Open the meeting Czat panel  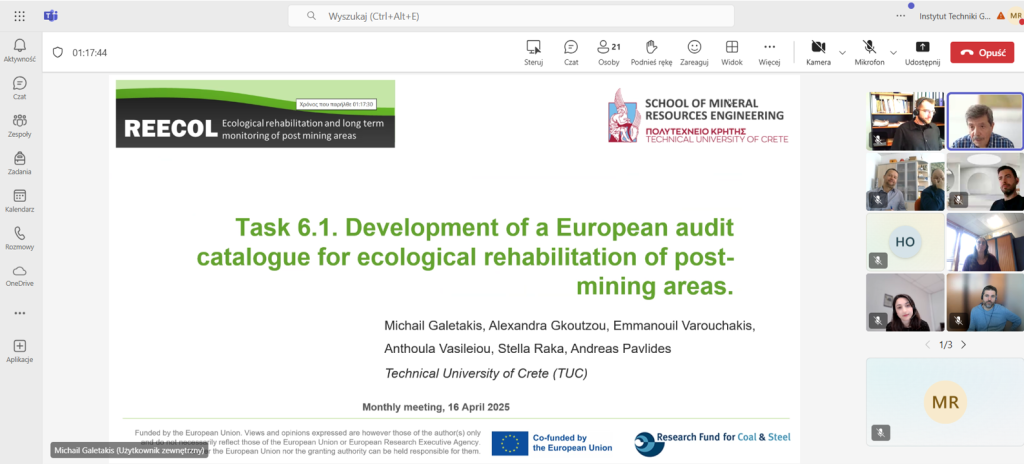point(571,52)
